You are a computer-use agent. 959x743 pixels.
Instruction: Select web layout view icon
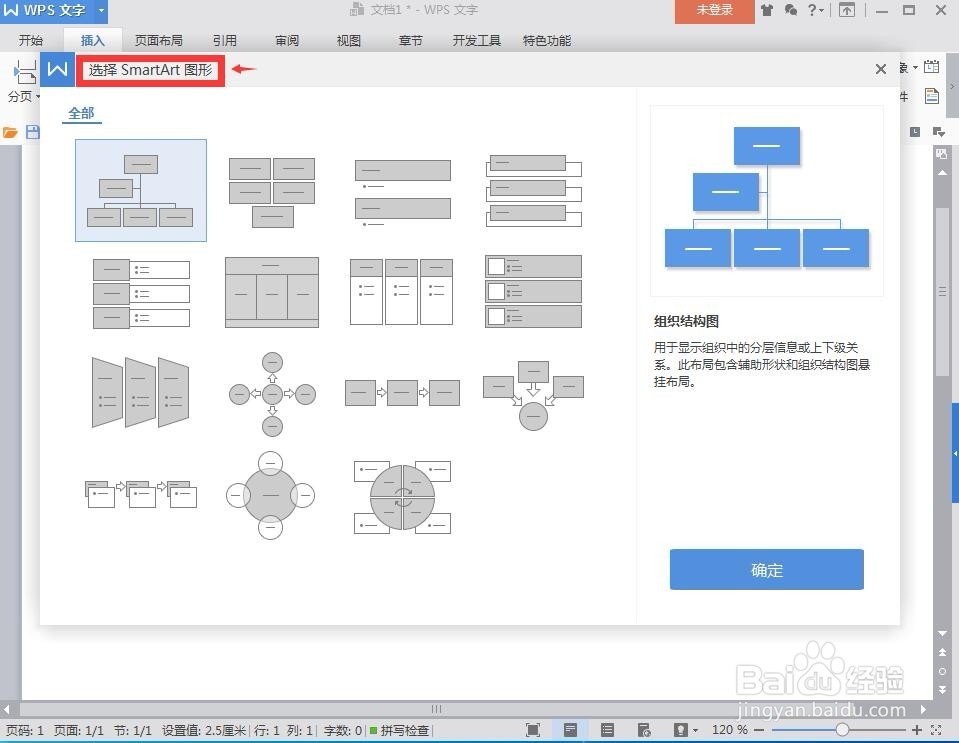coord(643,730)
